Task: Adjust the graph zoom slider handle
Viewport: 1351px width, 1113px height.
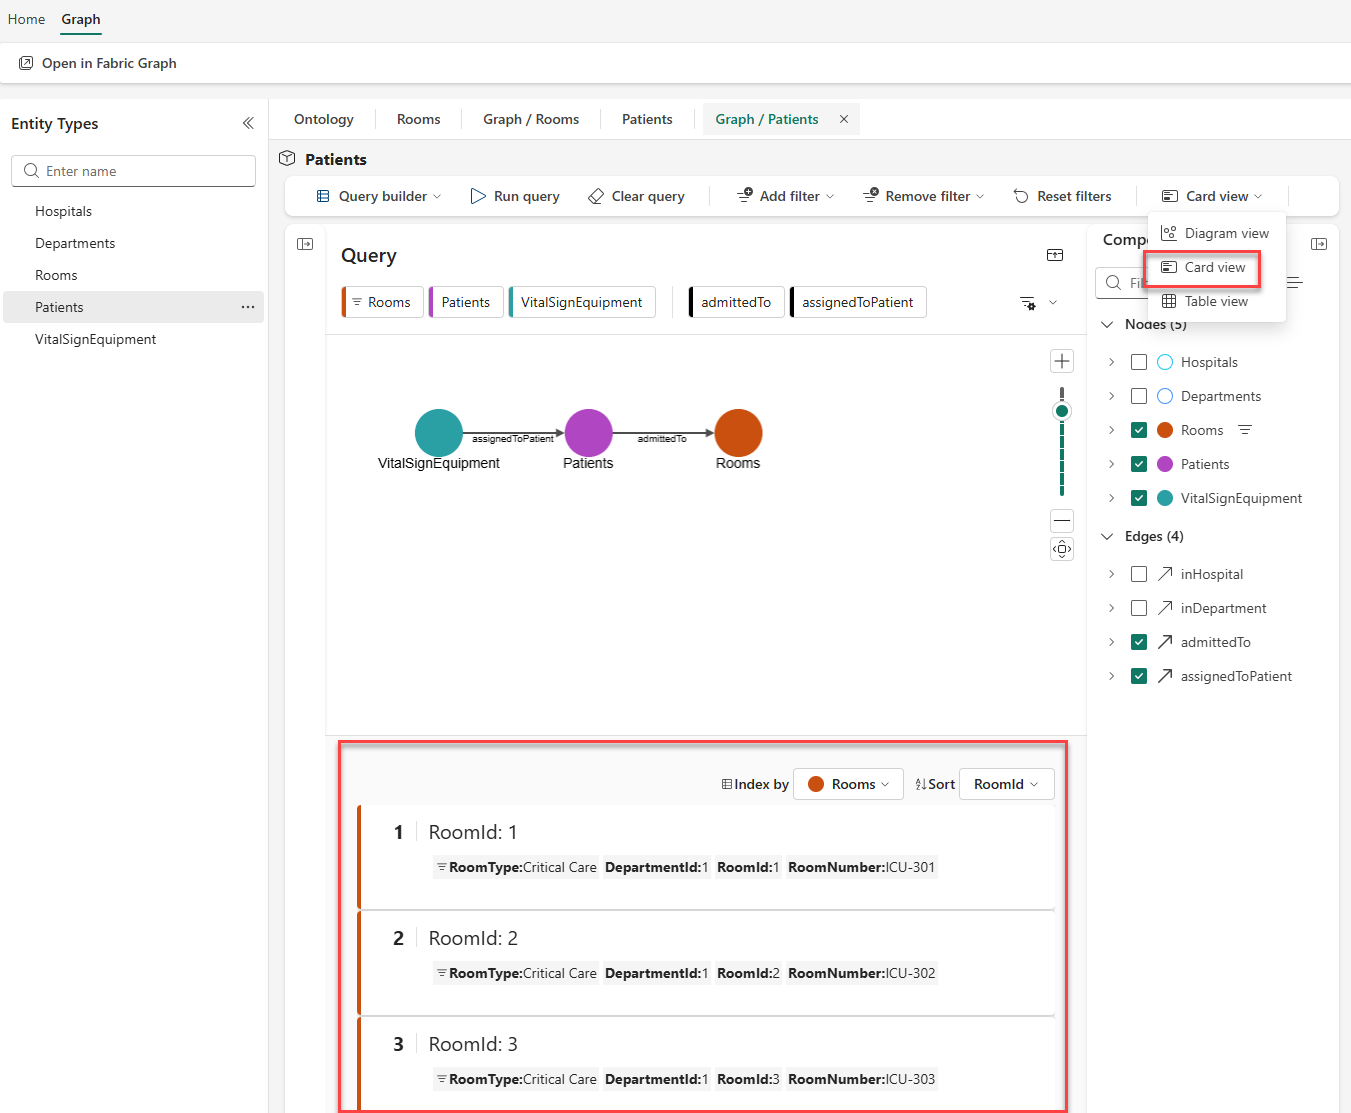Action: pyautogui.click(x=1062, y=411)
